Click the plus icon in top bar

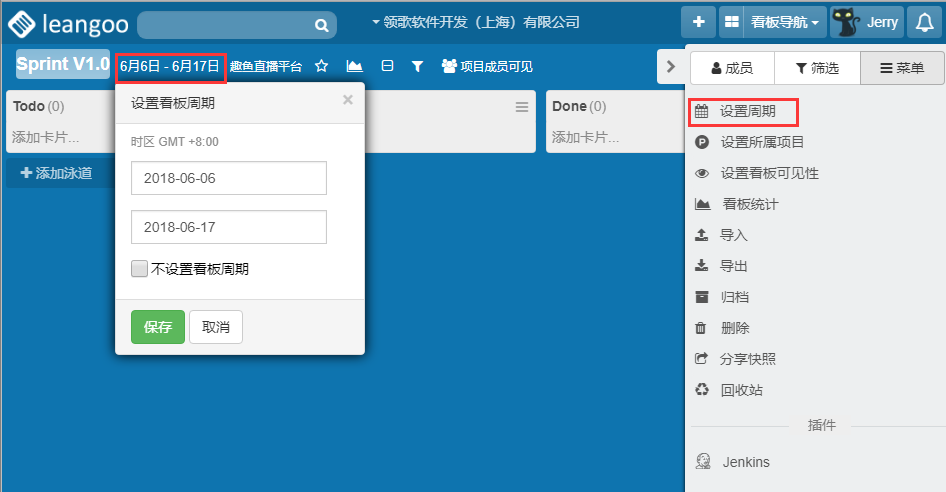pyautogui.click(x=698, y=22)
